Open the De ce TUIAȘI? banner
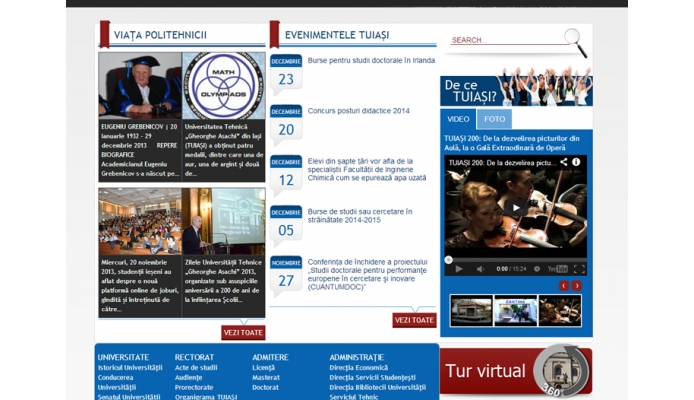The height and width of the screenshot is (400, 694). 516,87
